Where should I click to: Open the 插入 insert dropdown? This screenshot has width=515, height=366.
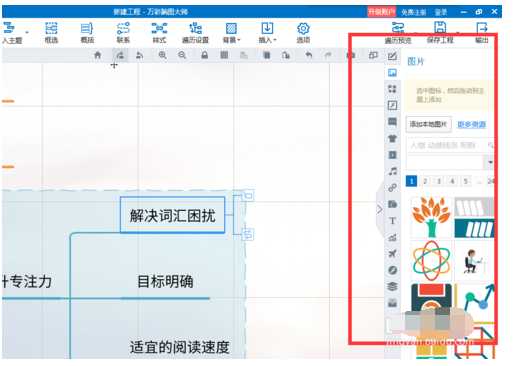pyautogui.click(x=267, y=32)
